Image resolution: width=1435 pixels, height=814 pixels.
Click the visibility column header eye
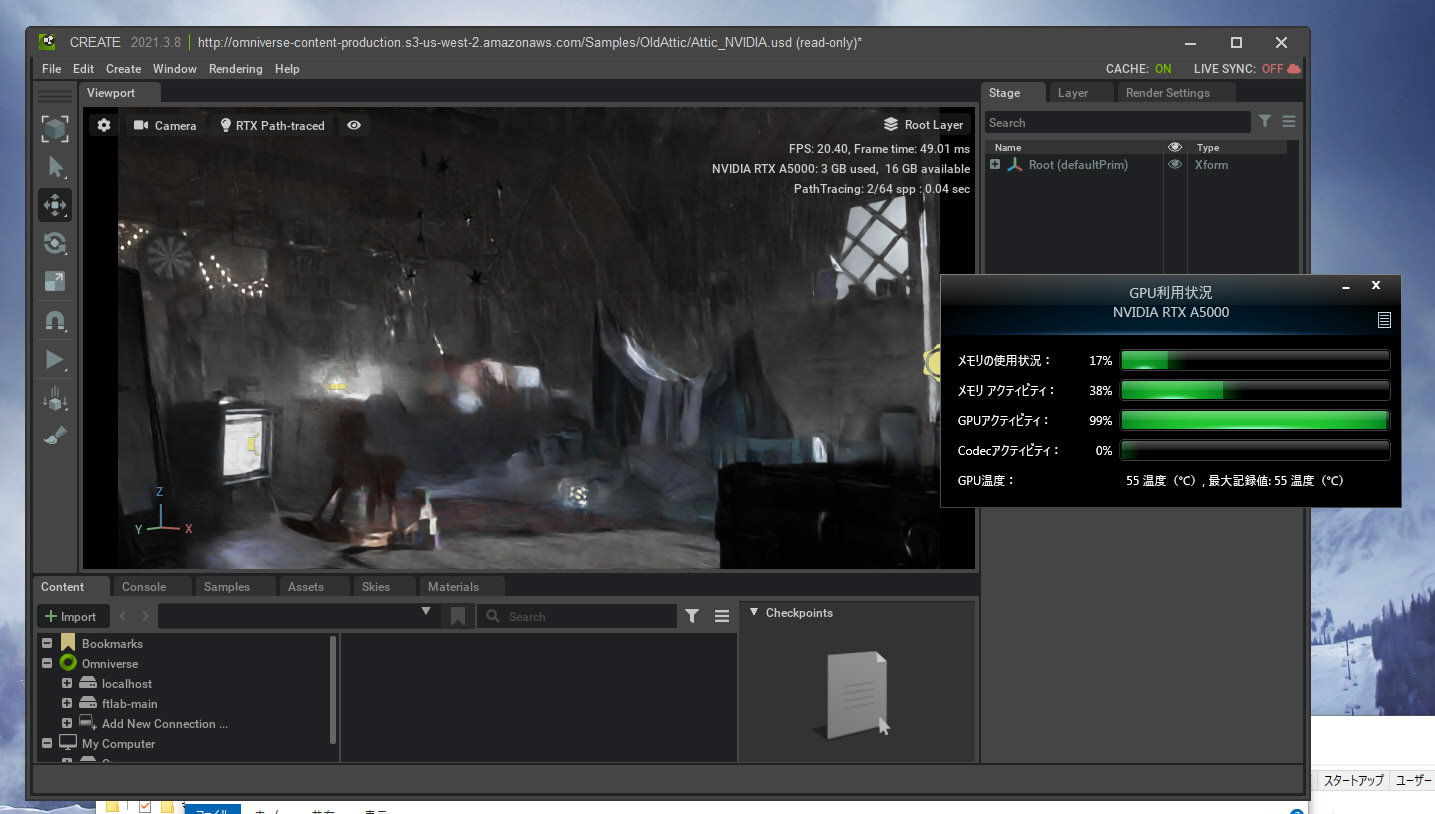[1175, 147]
